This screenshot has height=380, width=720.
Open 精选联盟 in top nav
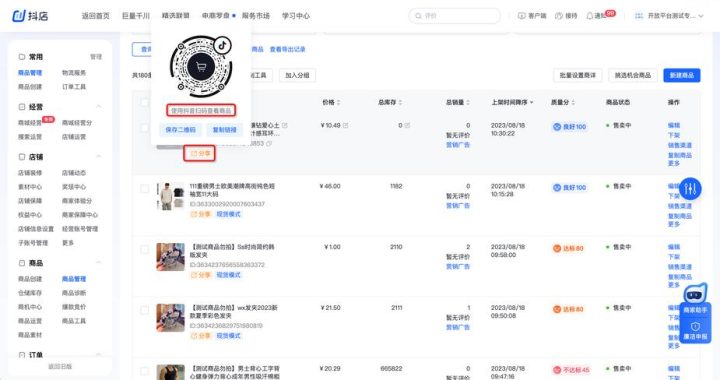[x=175, y=16]
